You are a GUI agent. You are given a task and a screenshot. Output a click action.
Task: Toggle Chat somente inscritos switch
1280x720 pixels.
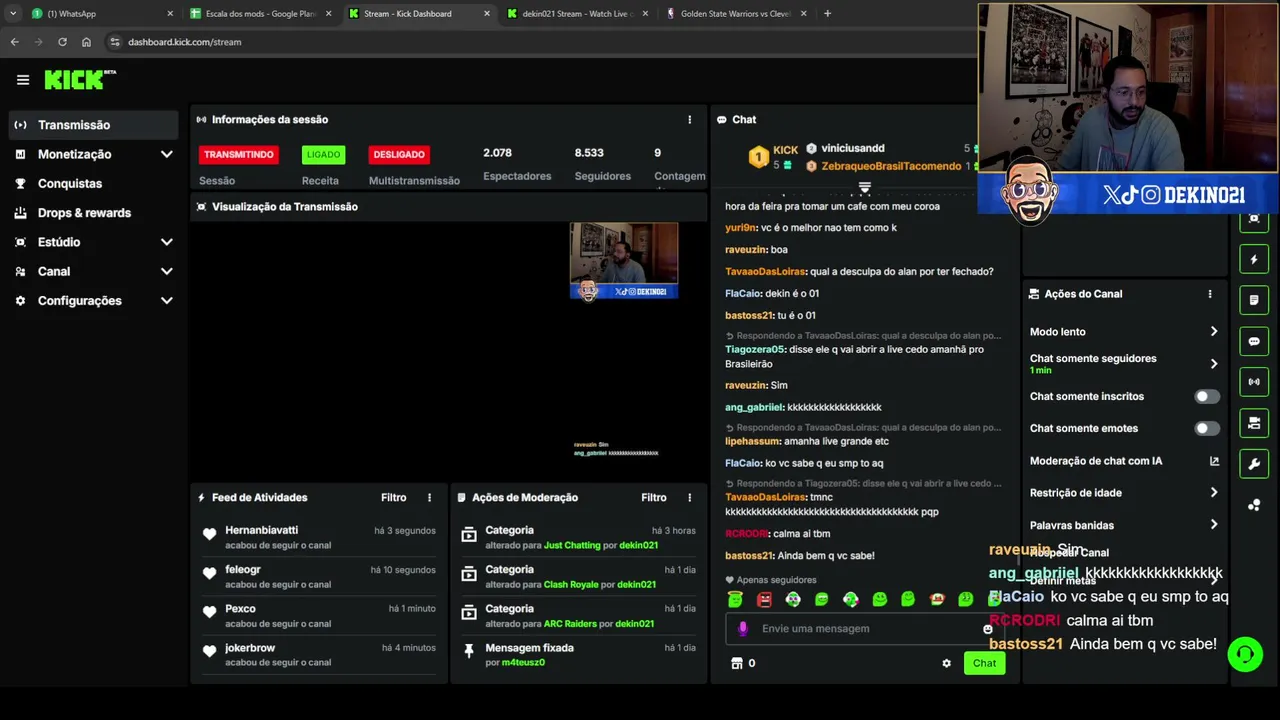point(1207,396)
